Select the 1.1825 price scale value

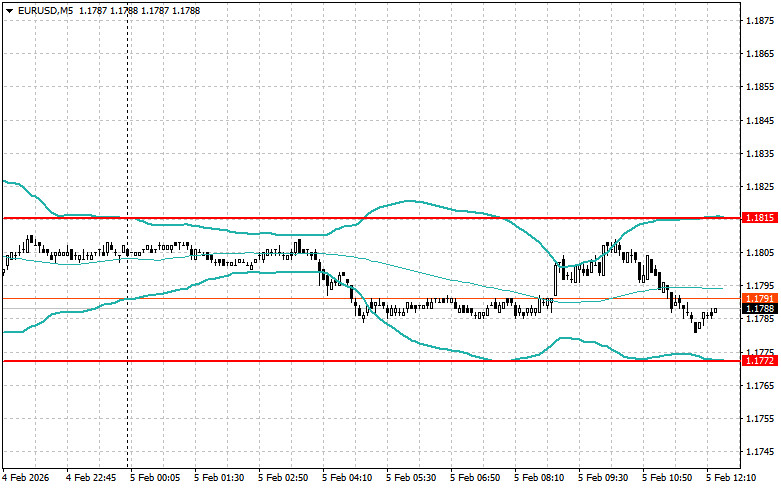point(760,186)
